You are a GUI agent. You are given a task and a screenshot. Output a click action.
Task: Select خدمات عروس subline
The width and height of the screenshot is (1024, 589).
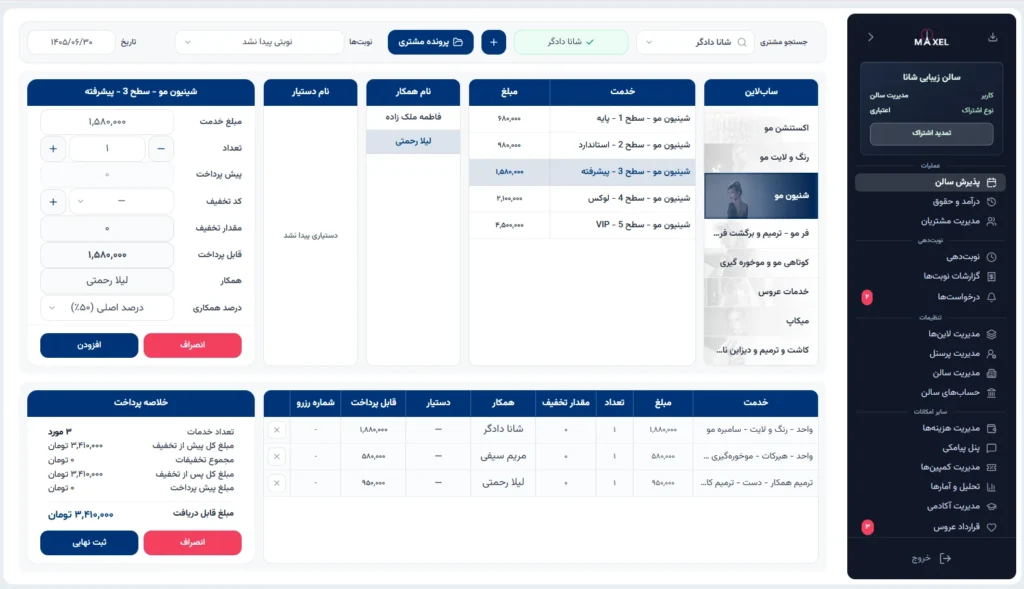761,292
